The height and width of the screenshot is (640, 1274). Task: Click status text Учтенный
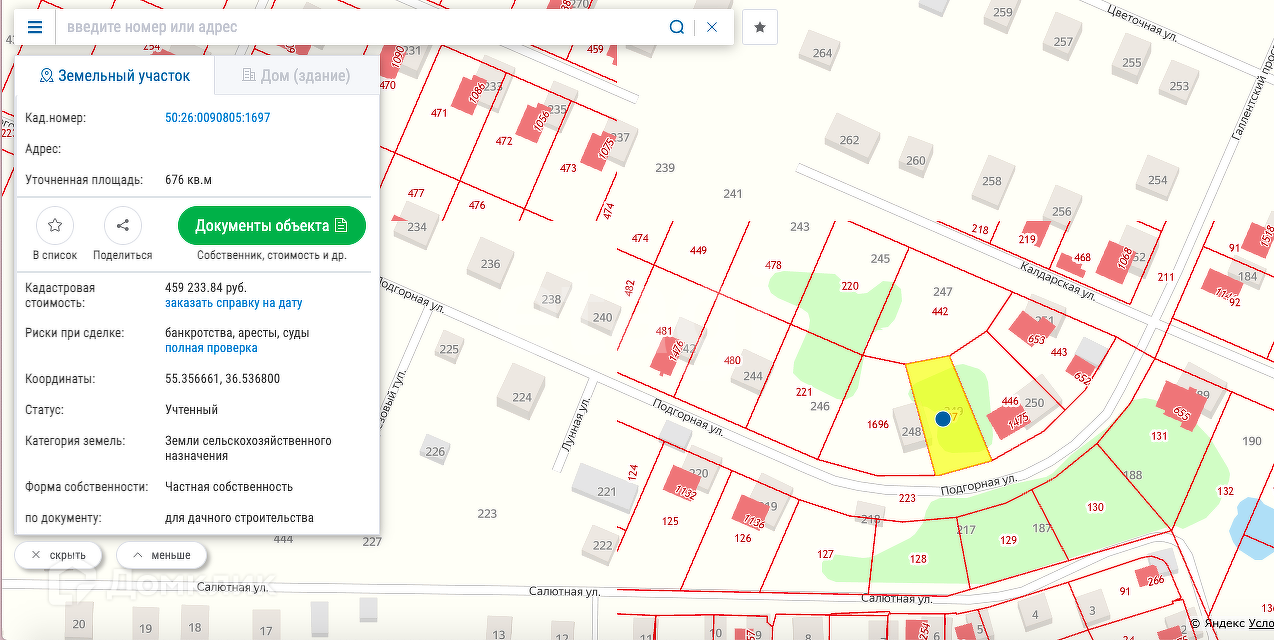point(191,410)
